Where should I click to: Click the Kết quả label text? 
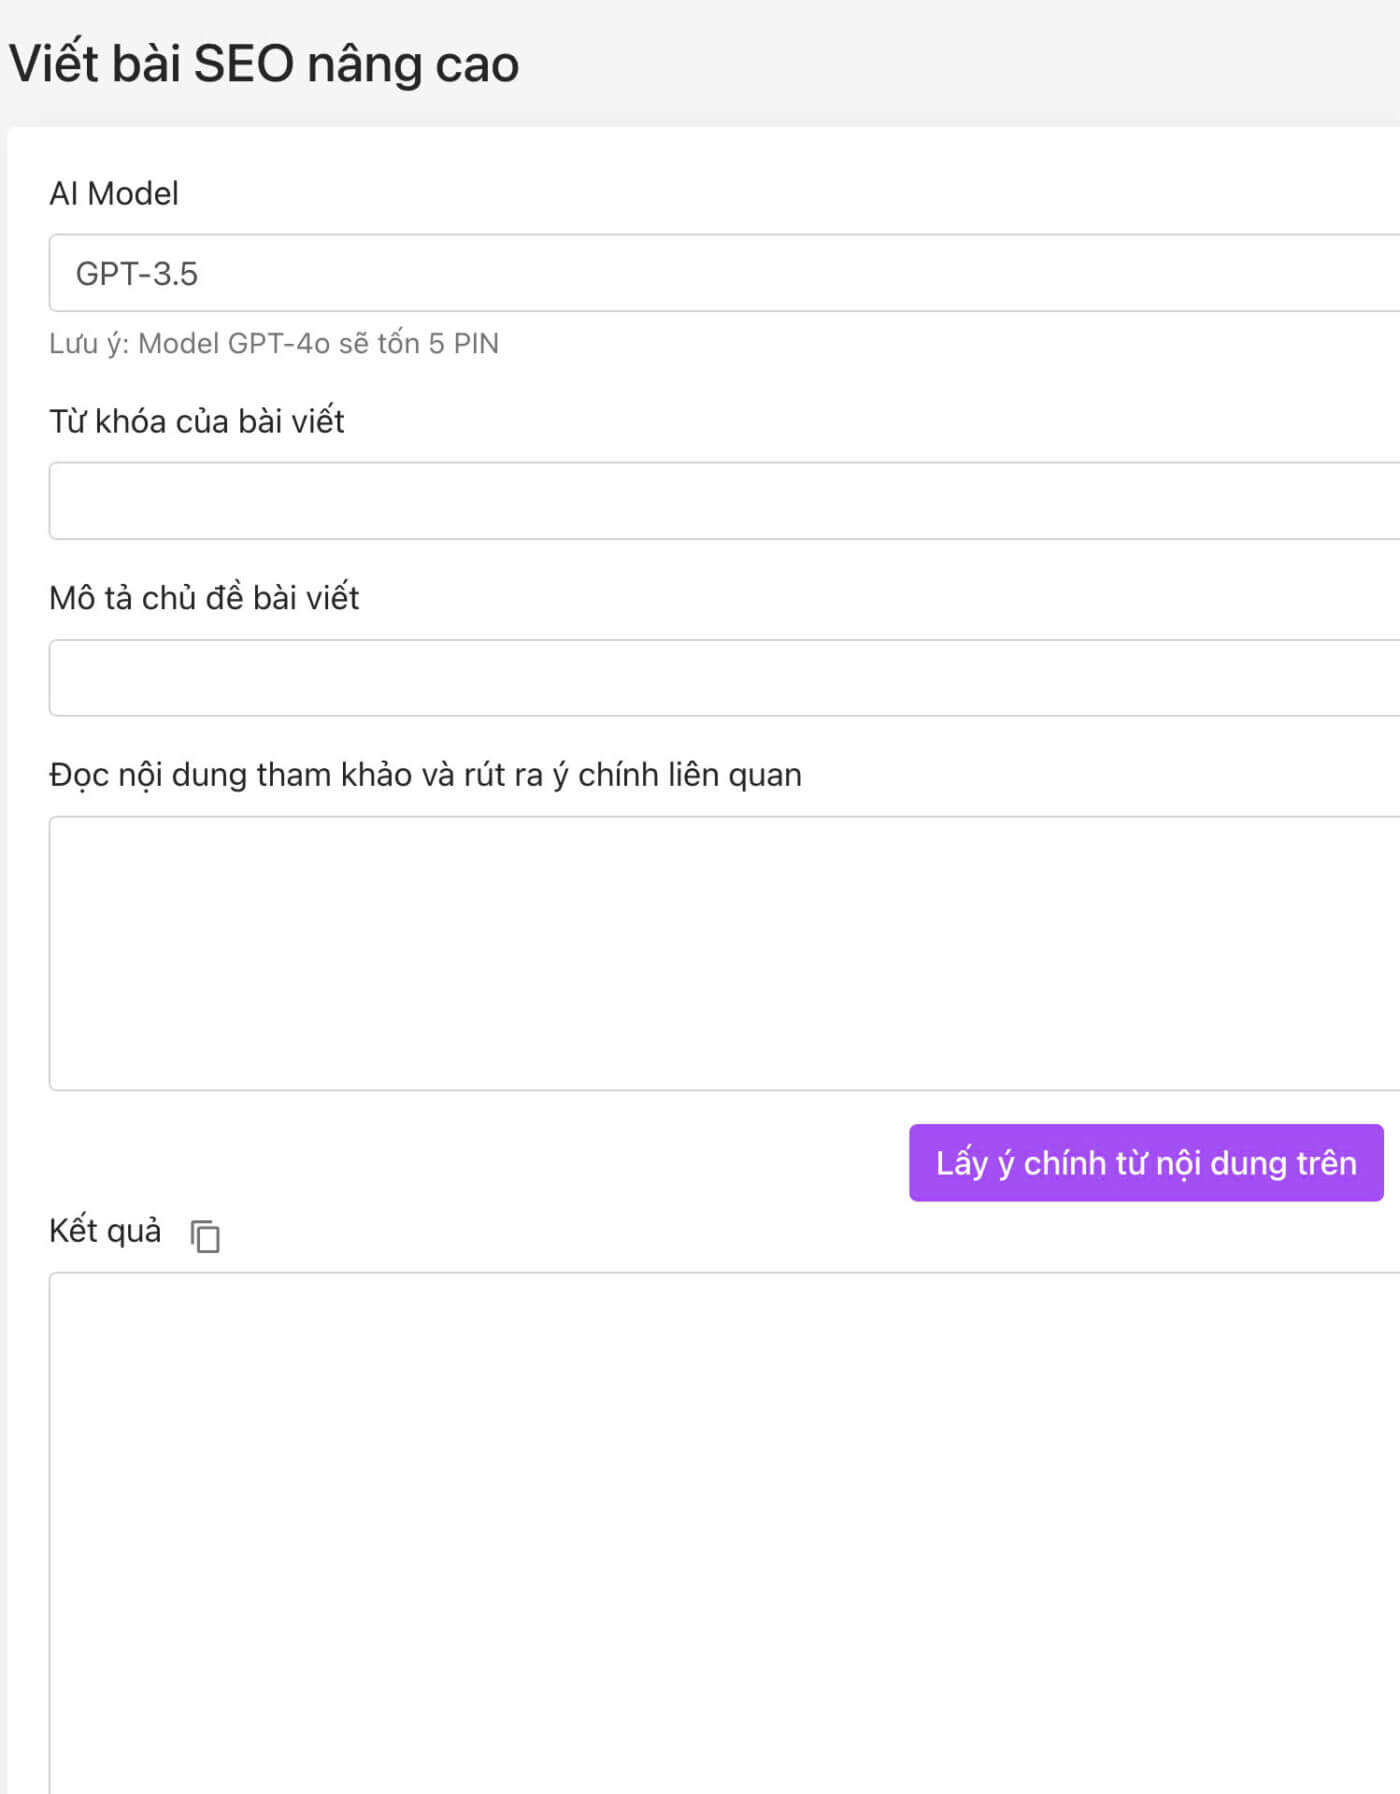105,1231
